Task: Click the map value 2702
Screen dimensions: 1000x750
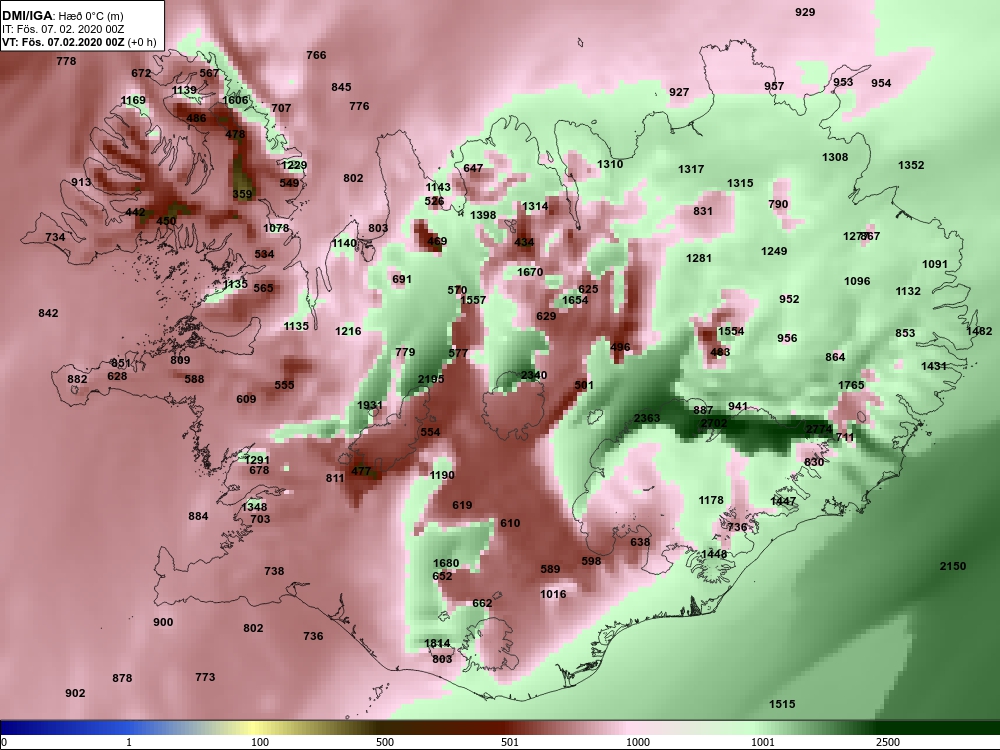Action: pos(714,423)
